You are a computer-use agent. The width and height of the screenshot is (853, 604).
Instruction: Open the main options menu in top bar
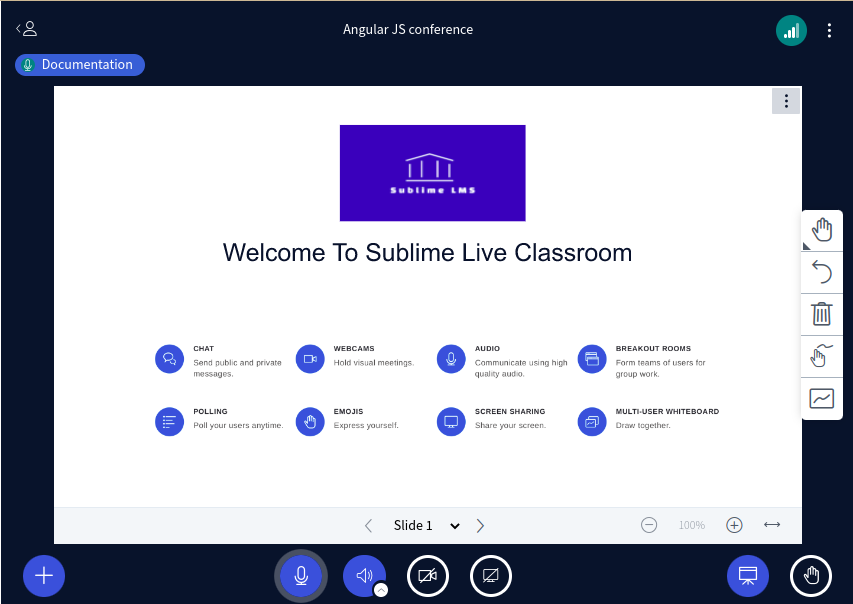pyautogui.click(x=829, y=30)
